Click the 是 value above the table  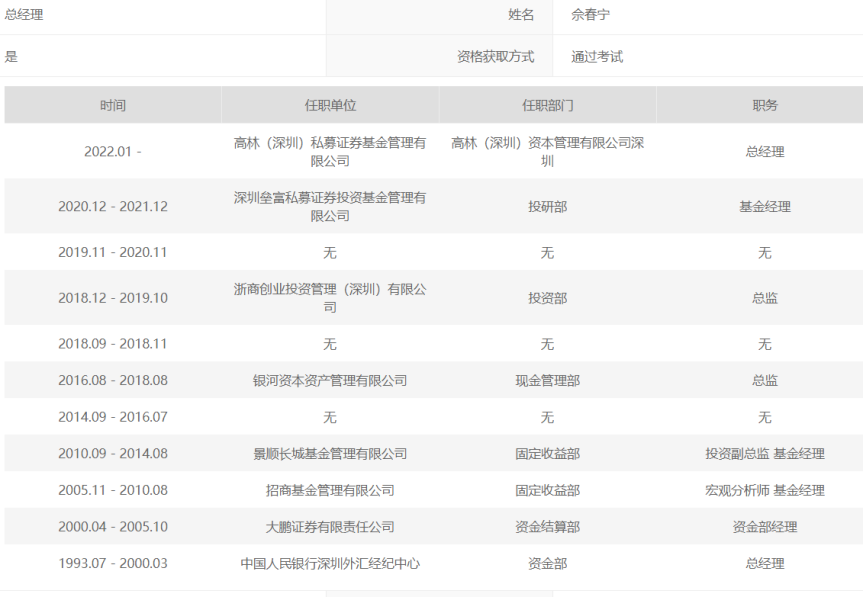click(11, 57)
